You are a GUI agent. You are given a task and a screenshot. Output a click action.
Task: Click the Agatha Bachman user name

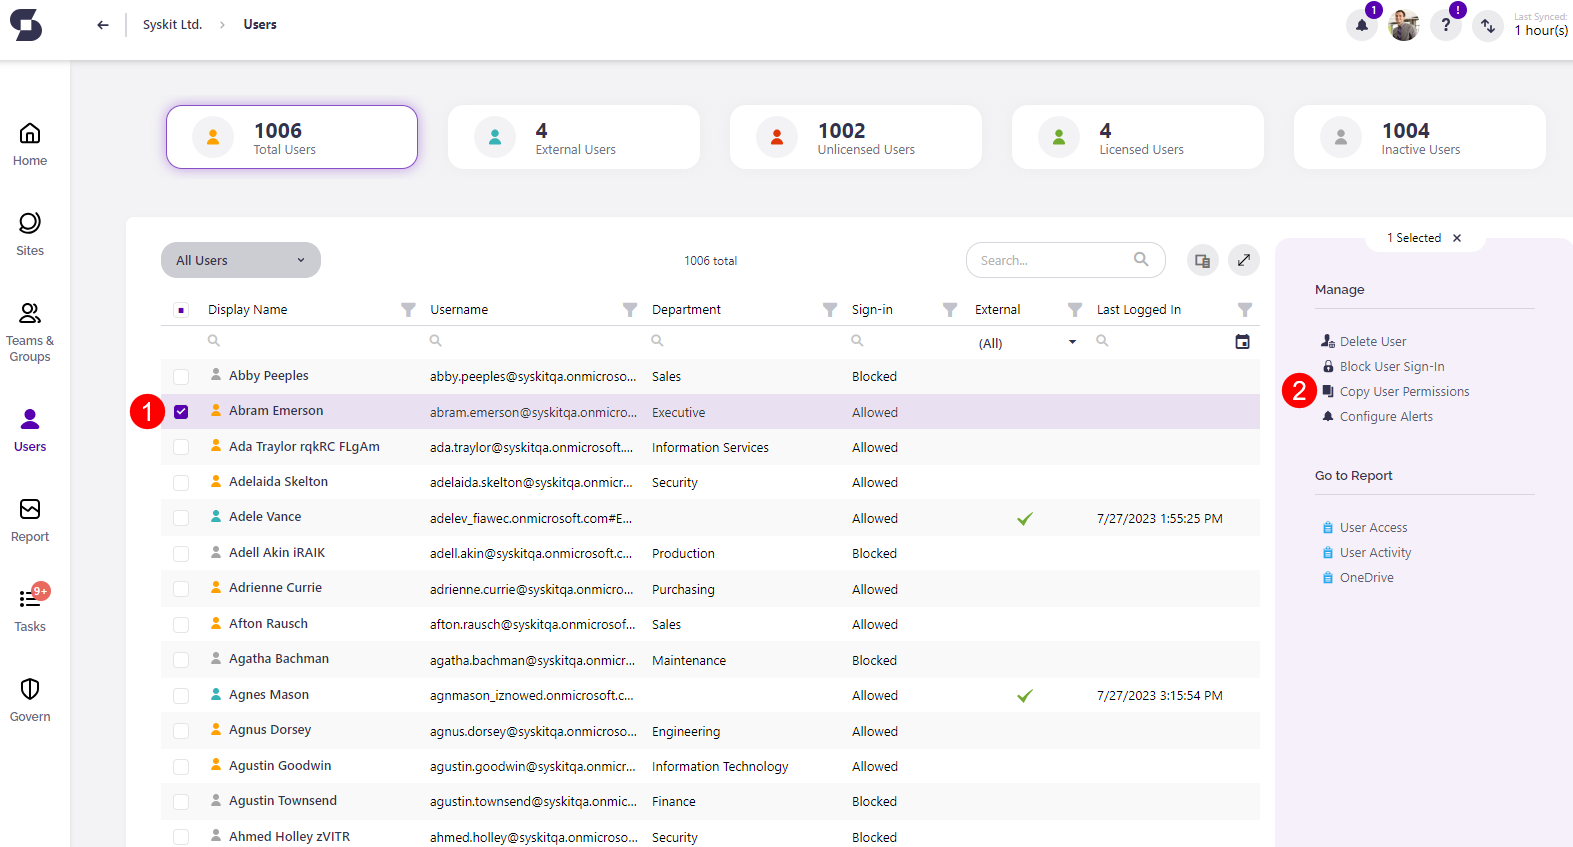pos(279,658)
